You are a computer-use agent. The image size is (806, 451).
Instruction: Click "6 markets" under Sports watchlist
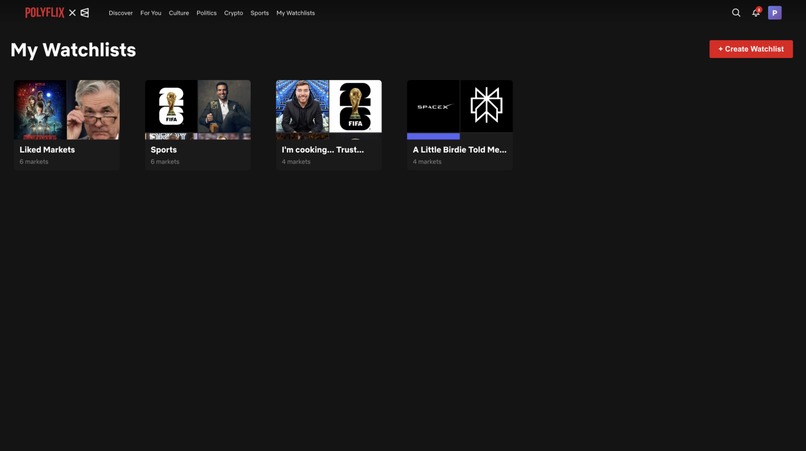coord(165,161)
